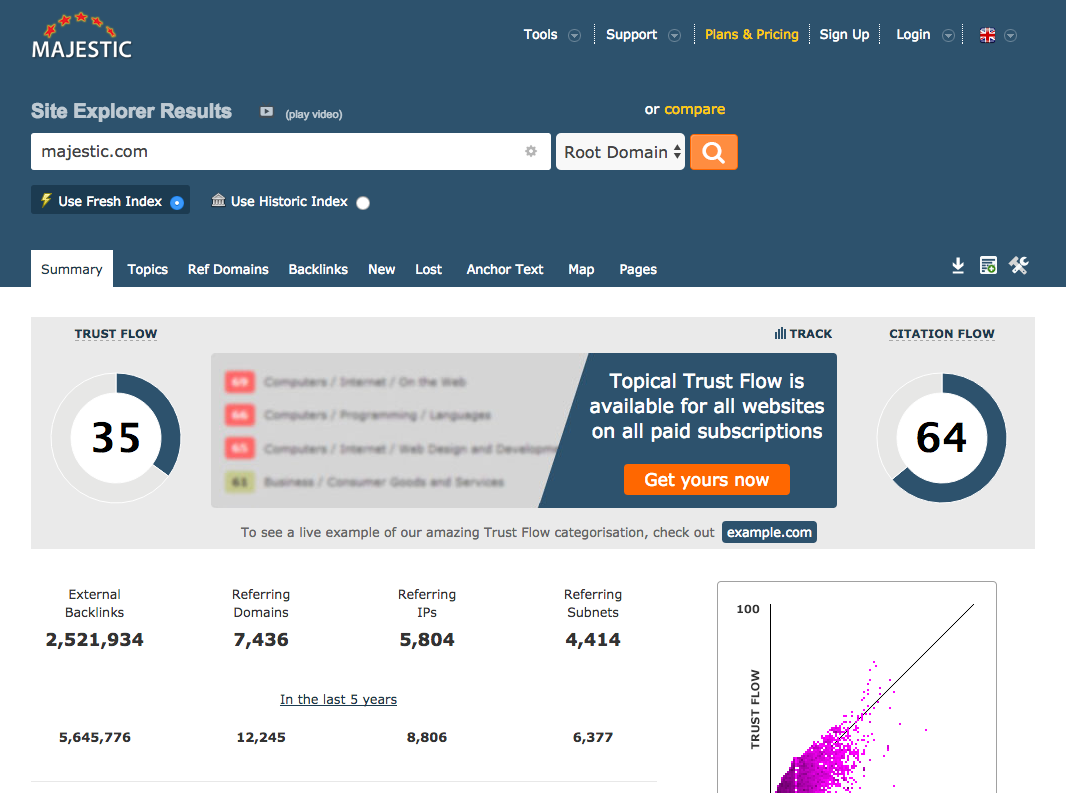Expand the Login dropdown arrow
The height and width of the screenshot is (793, 1066).
[x=948, y=35]
